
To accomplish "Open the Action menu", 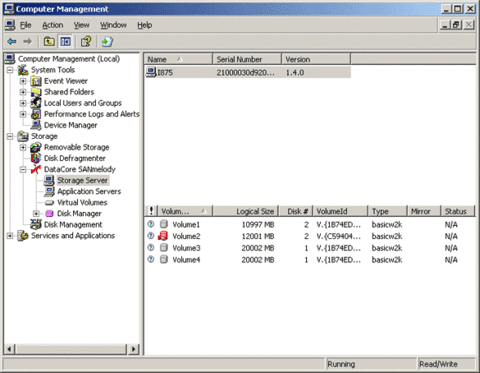I will click(53, 25).
